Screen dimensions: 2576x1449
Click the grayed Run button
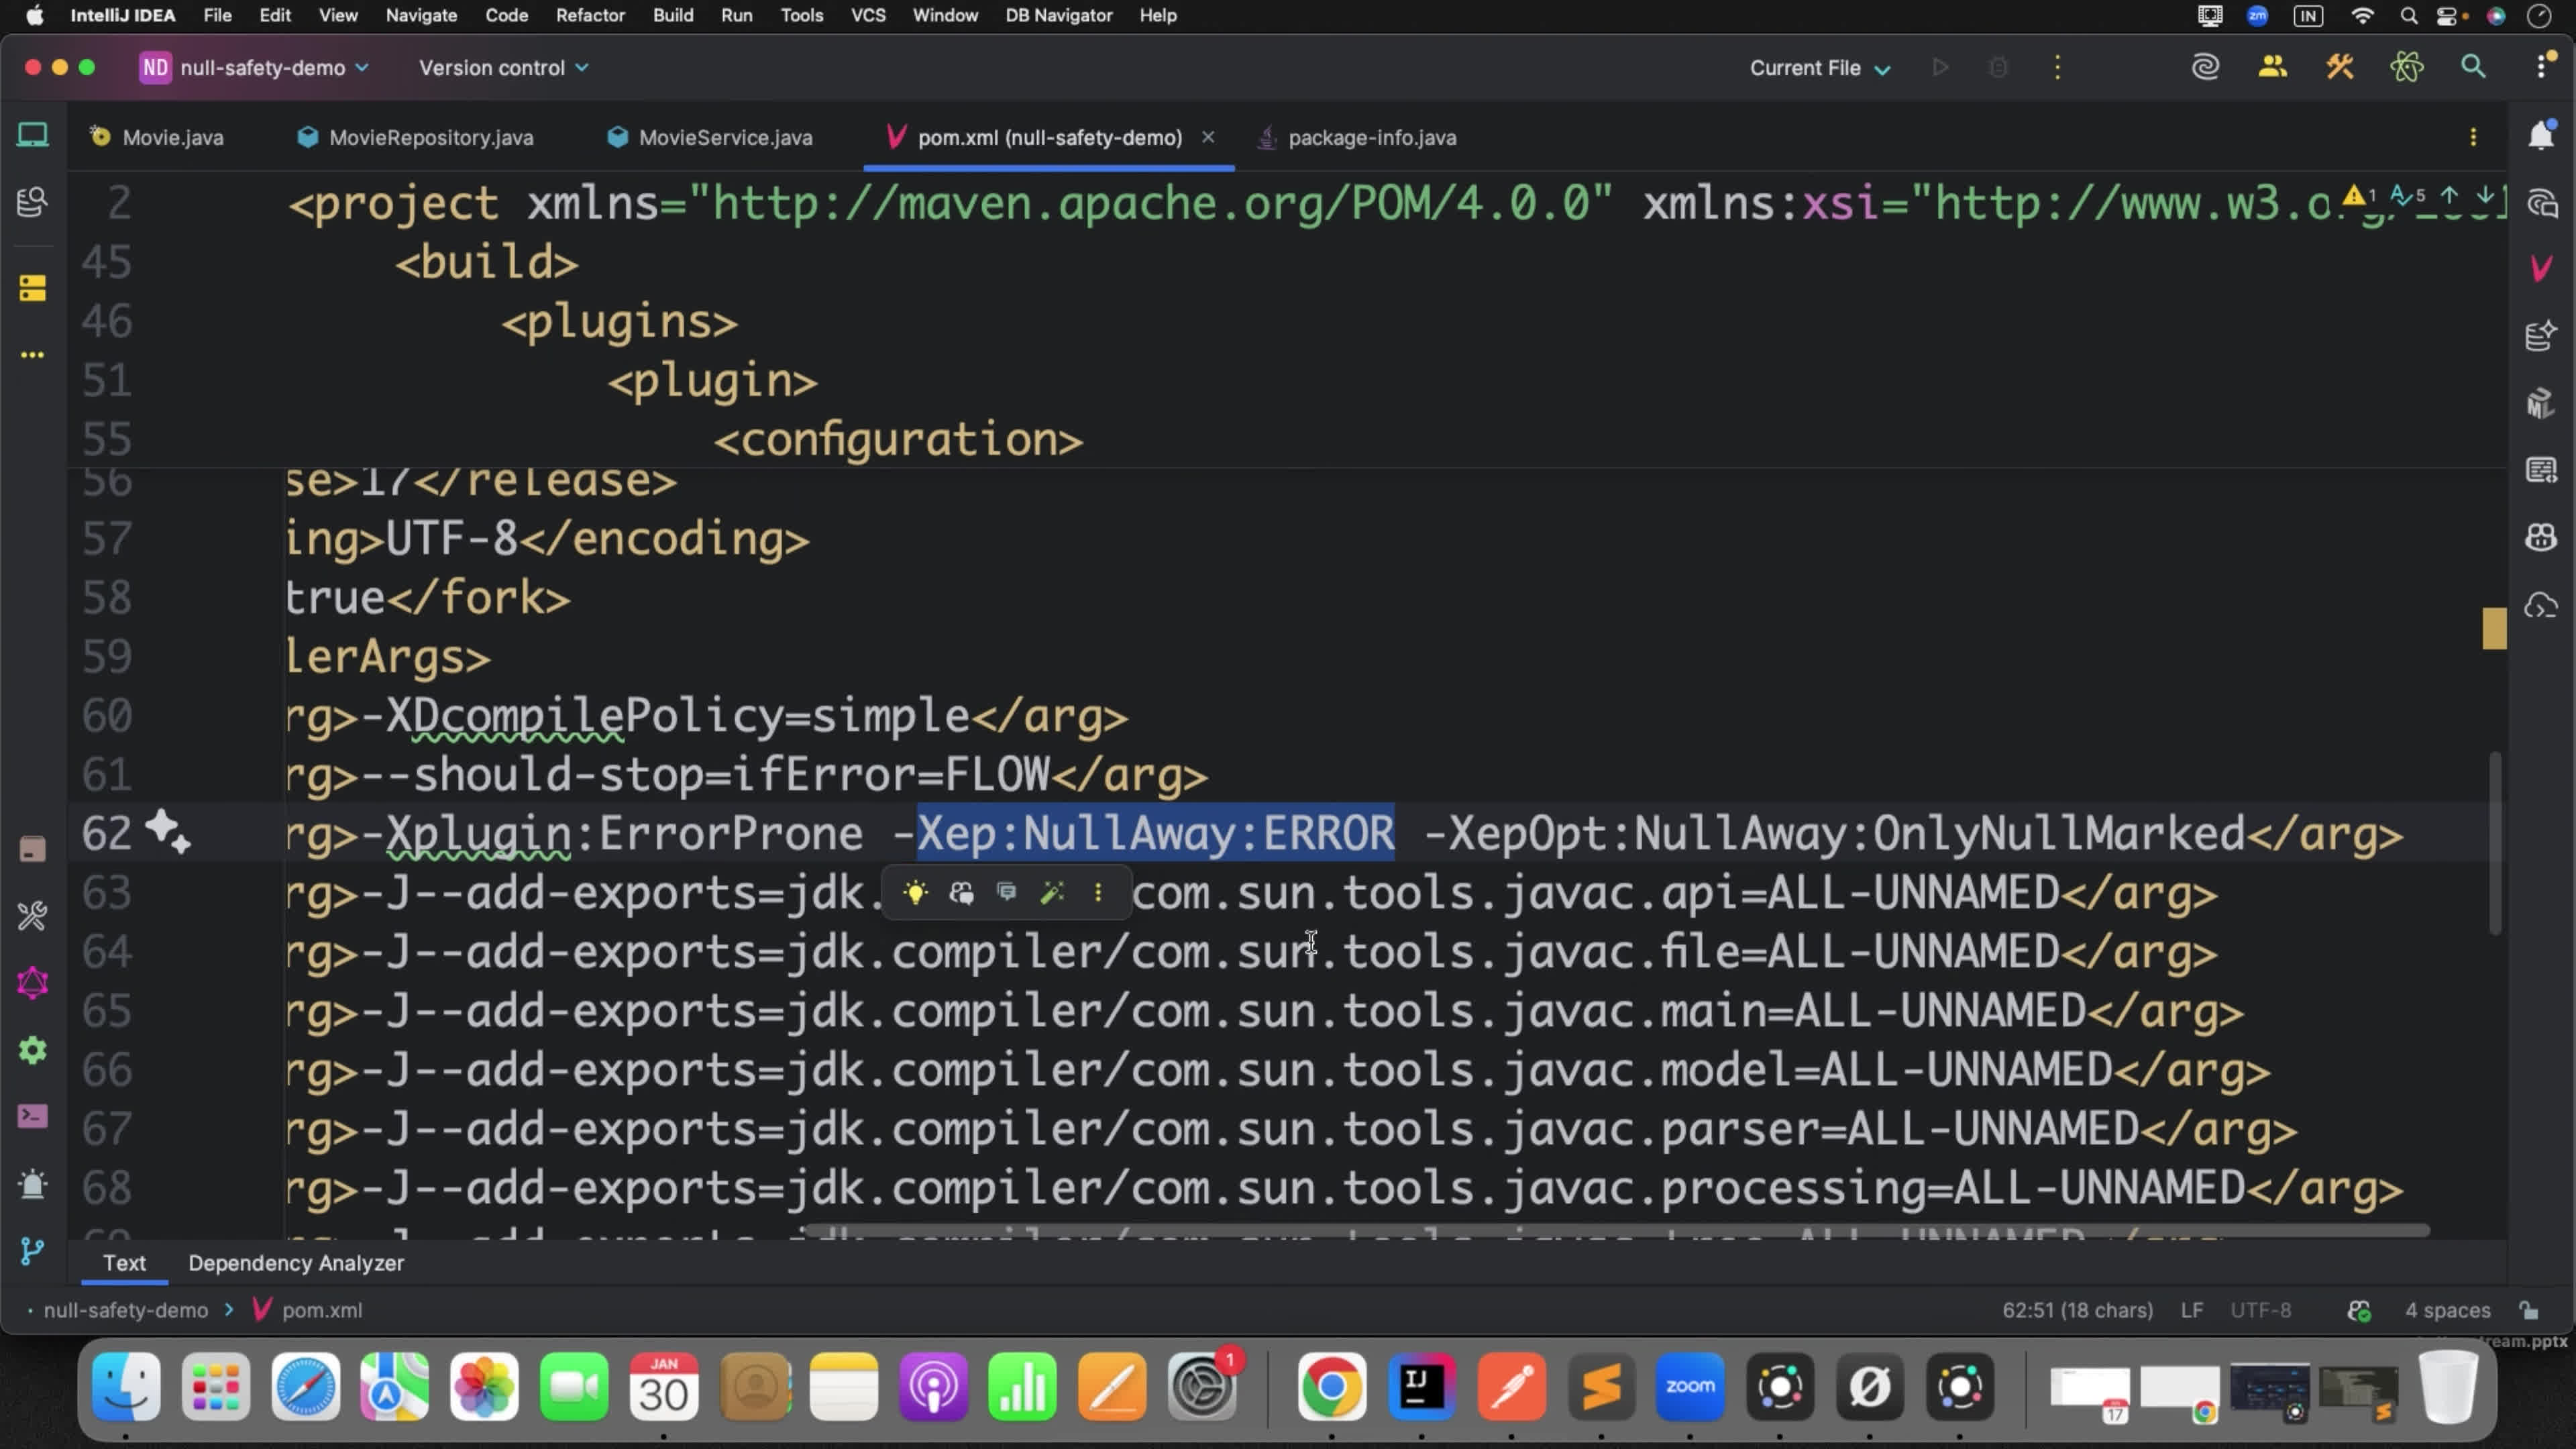[x=1940, y=67]
